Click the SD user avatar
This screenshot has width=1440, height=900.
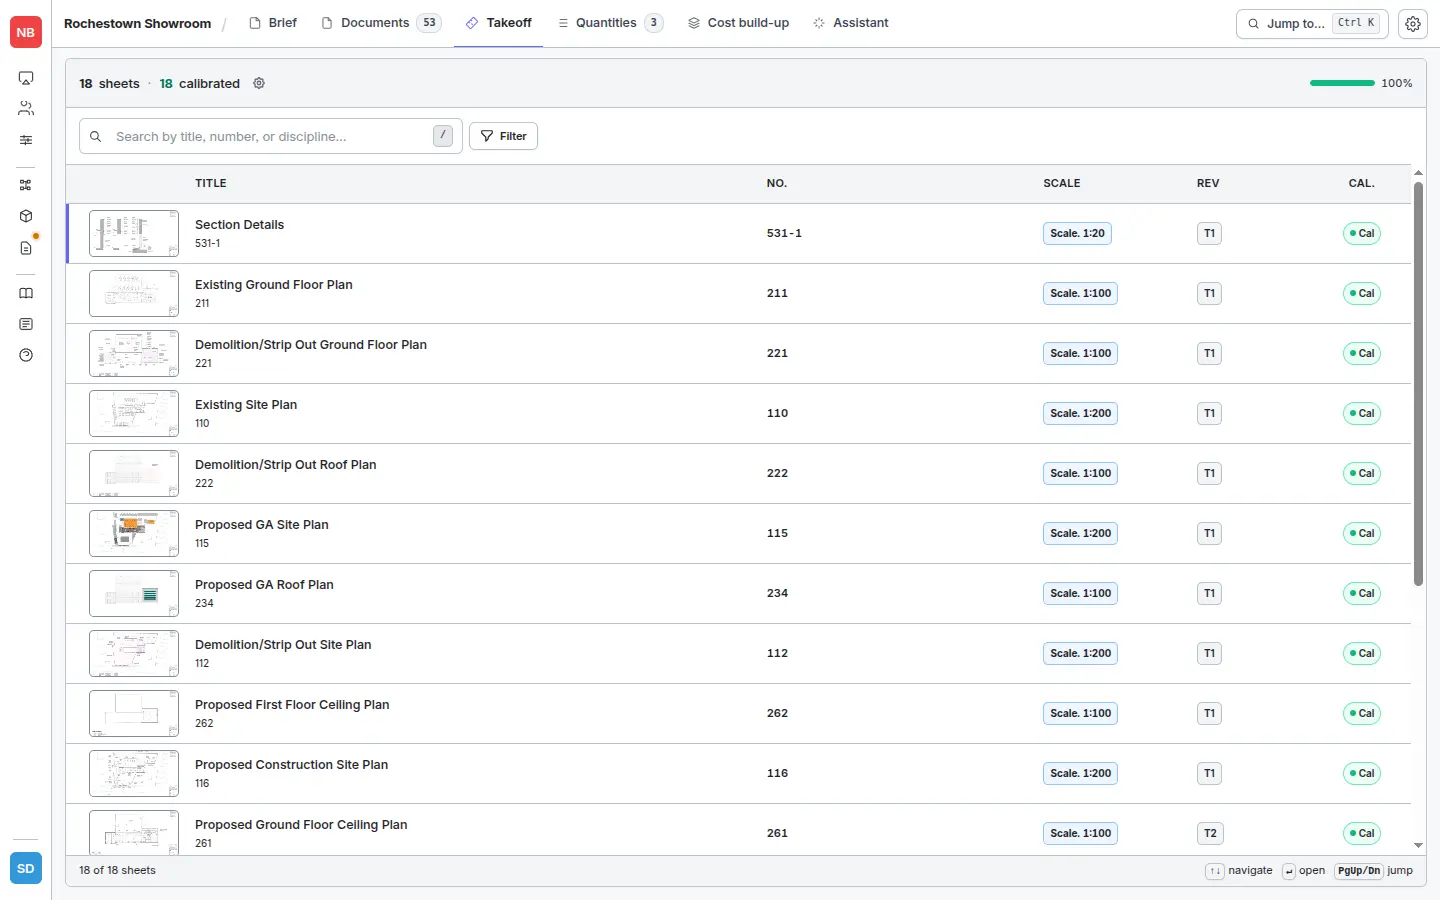pos(26,868)
